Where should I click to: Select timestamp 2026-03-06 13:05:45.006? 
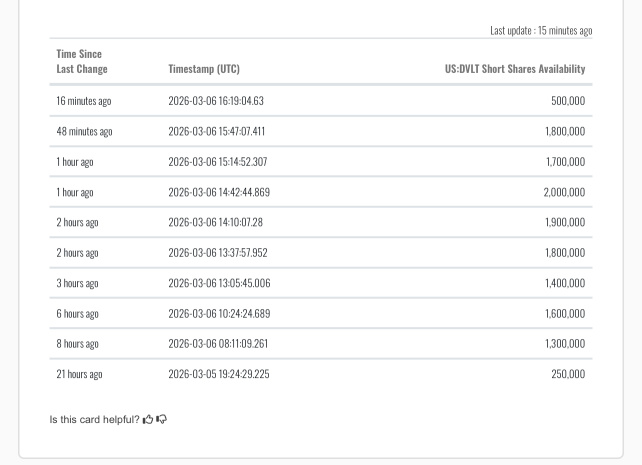click(219, 283)
